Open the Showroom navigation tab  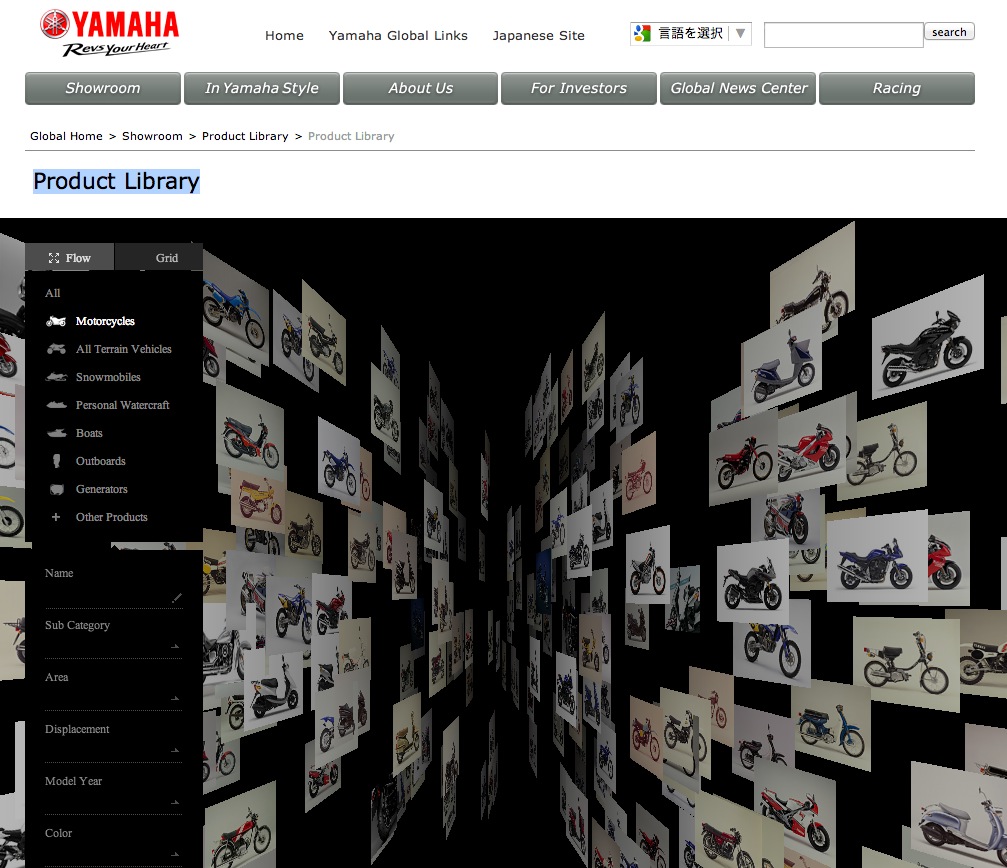point(103,88)
